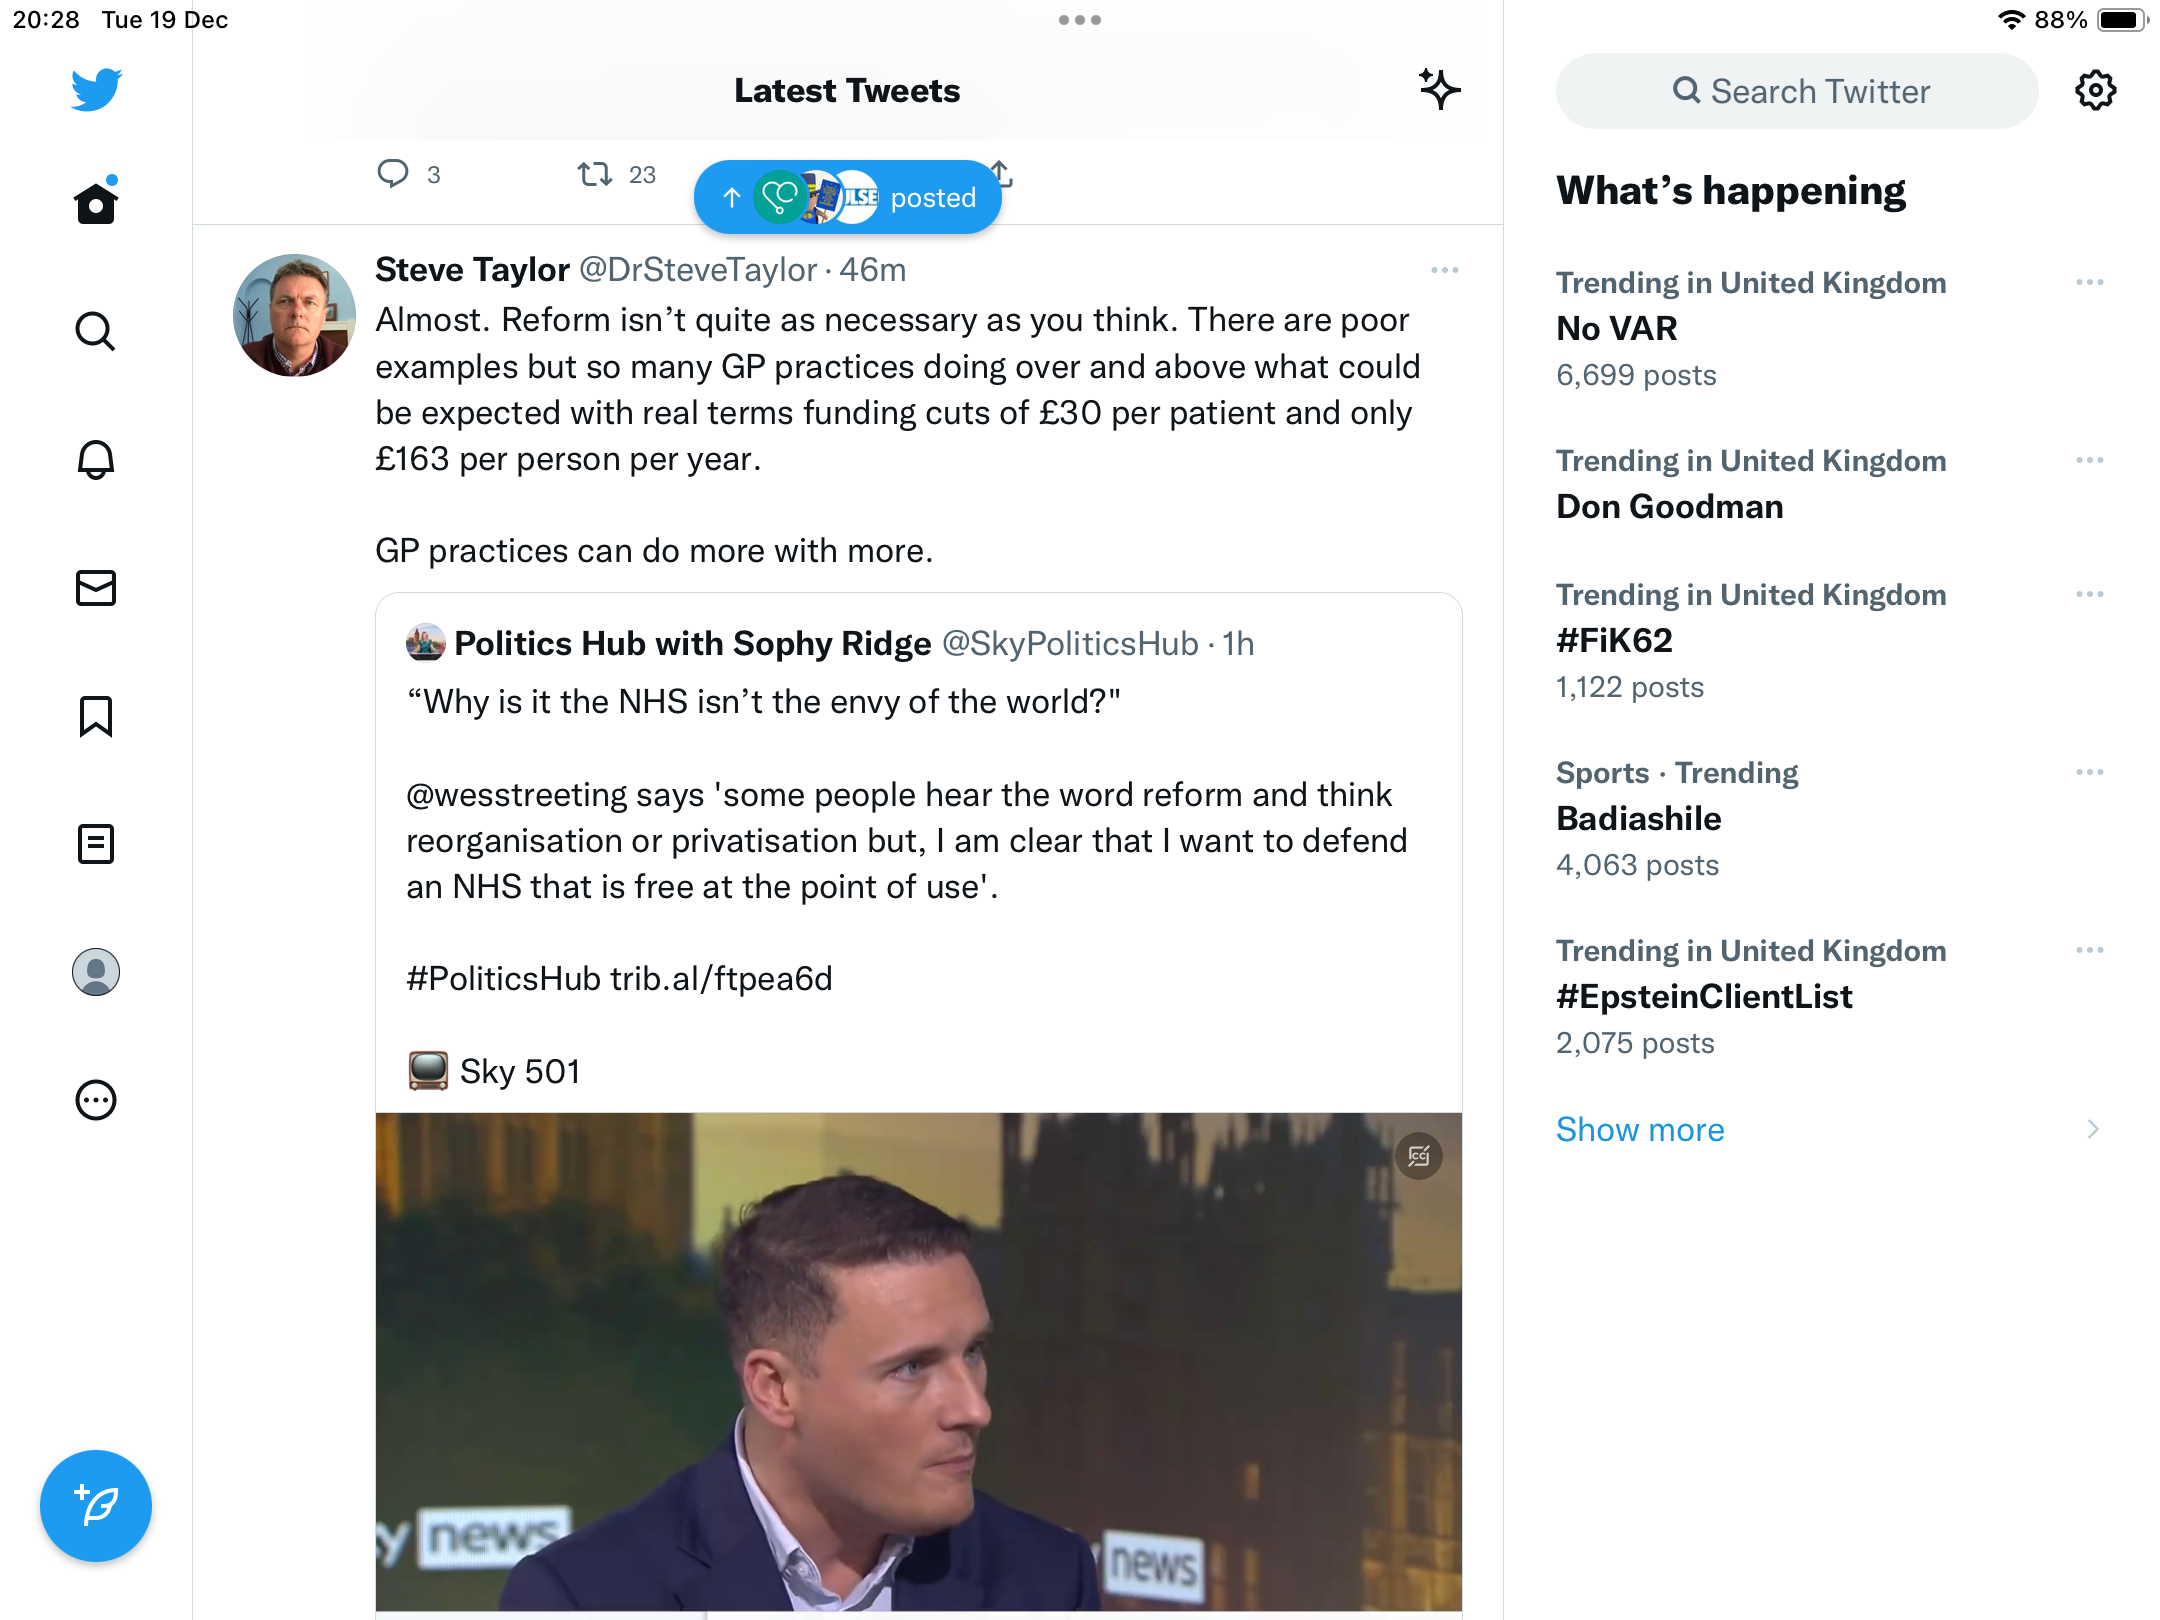This screenshot has width=2160, height=1620.
Task: Compose a new tweet with feather button
Action: (x=96, y=1506)
